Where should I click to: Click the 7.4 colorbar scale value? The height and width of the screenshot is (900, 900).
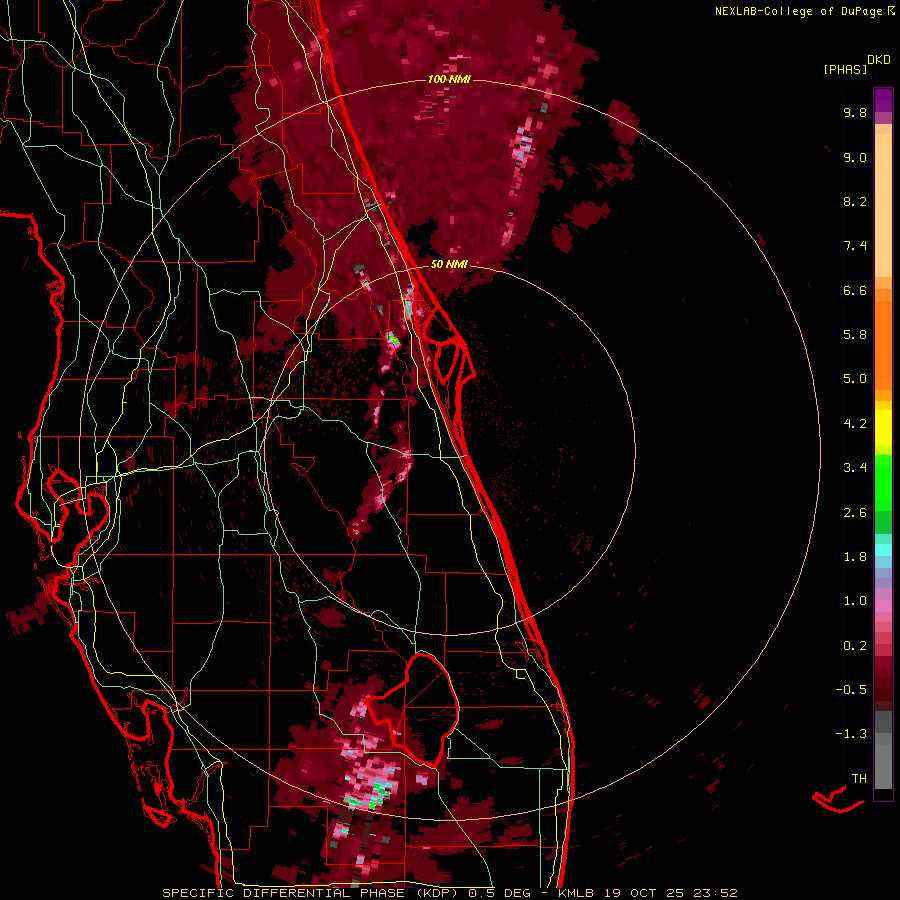click(855, 246)
